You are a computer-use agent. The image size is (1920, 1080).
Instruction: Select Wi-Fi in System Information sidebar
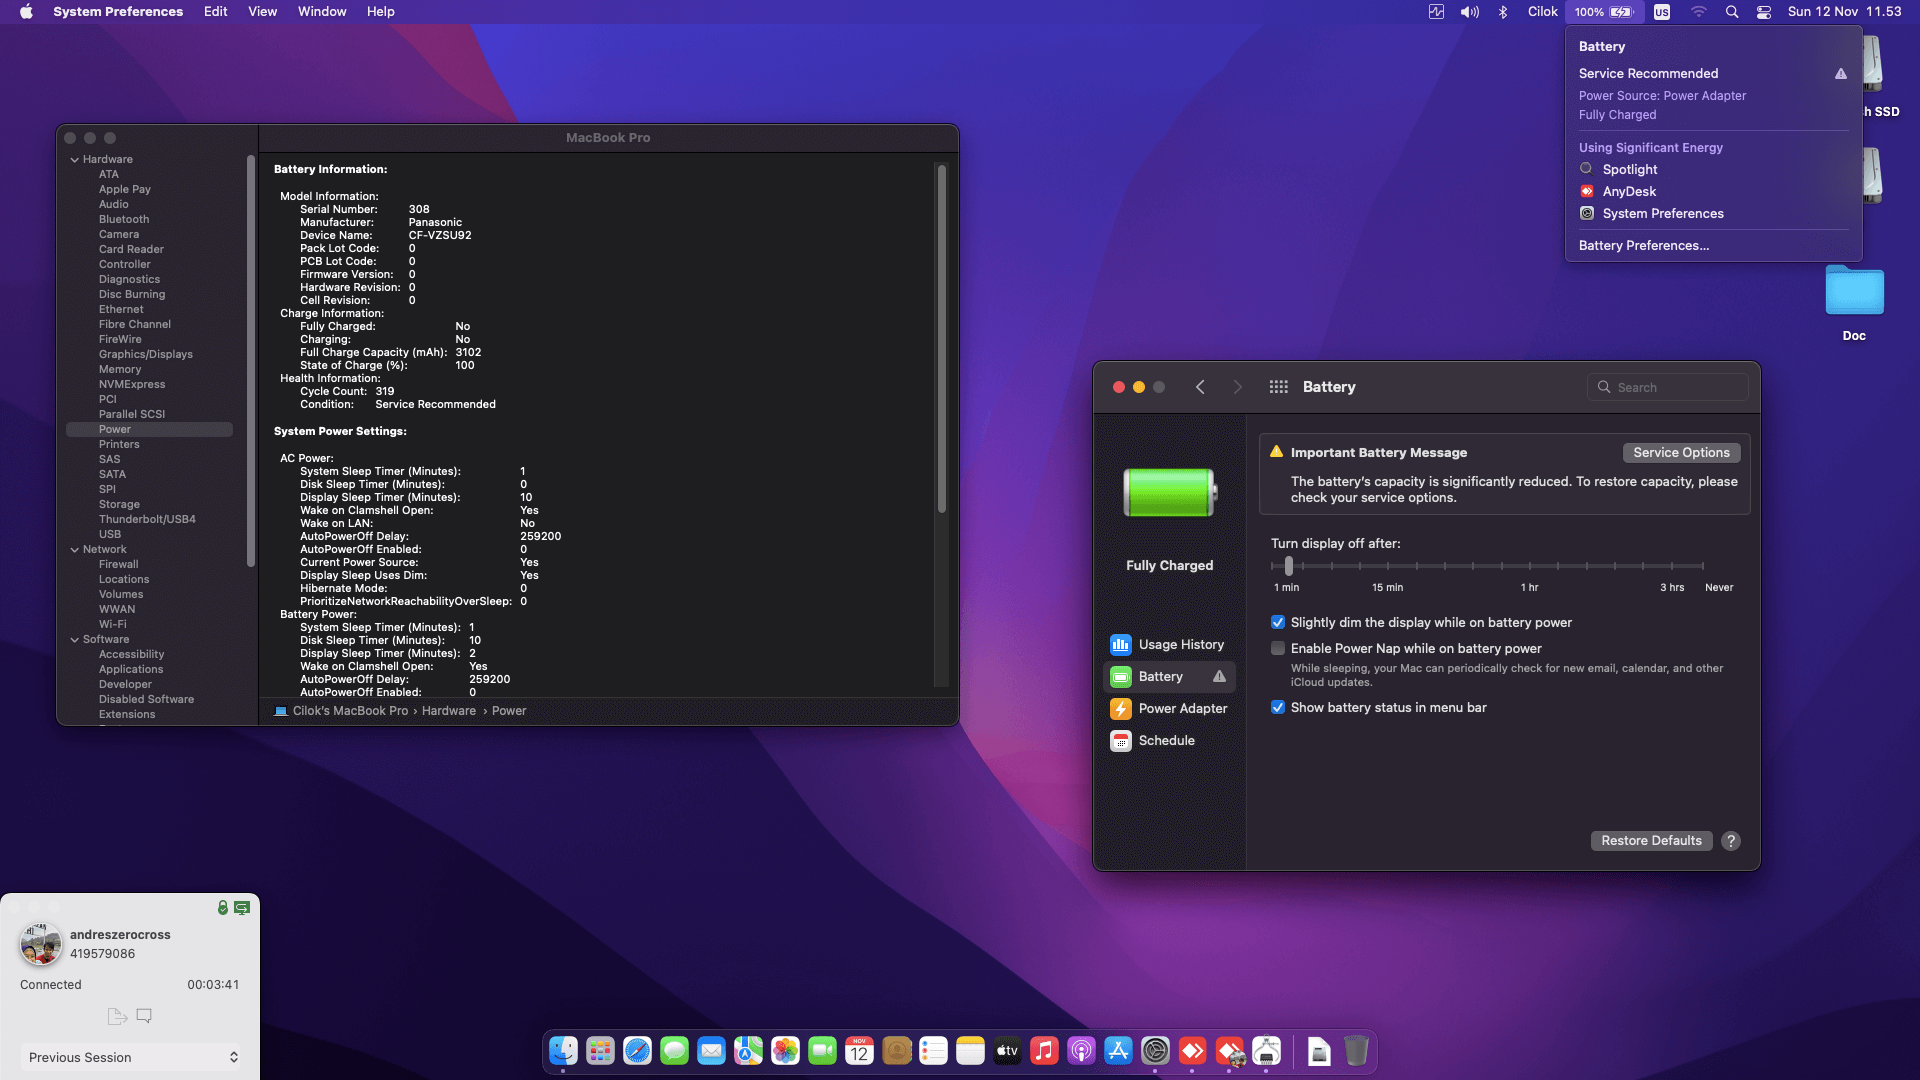coord(113,625)
